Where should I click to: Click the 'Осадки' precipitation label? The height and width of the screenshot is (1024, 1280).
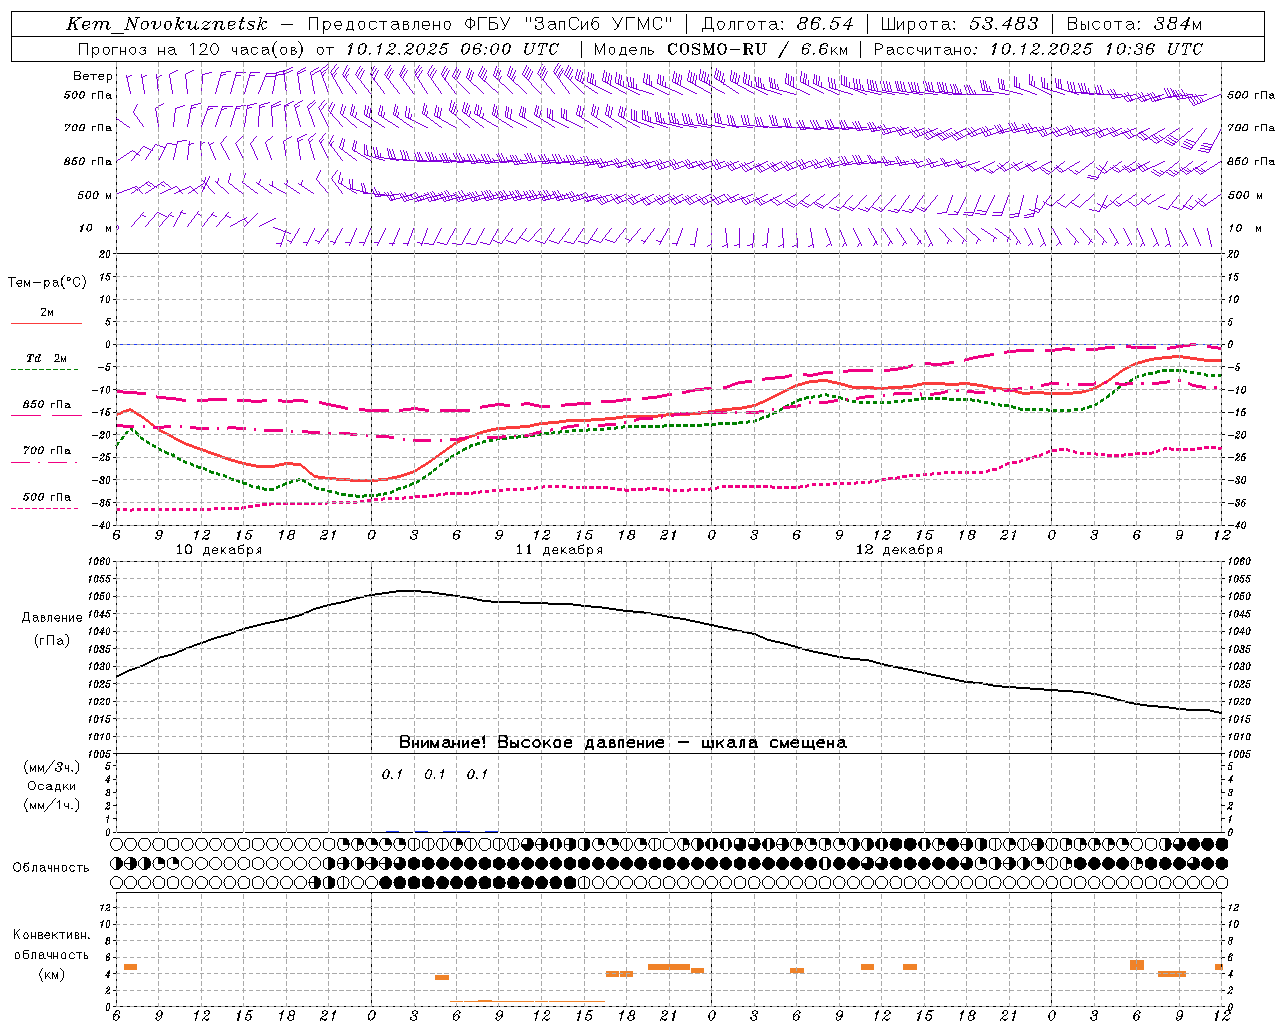52,786
